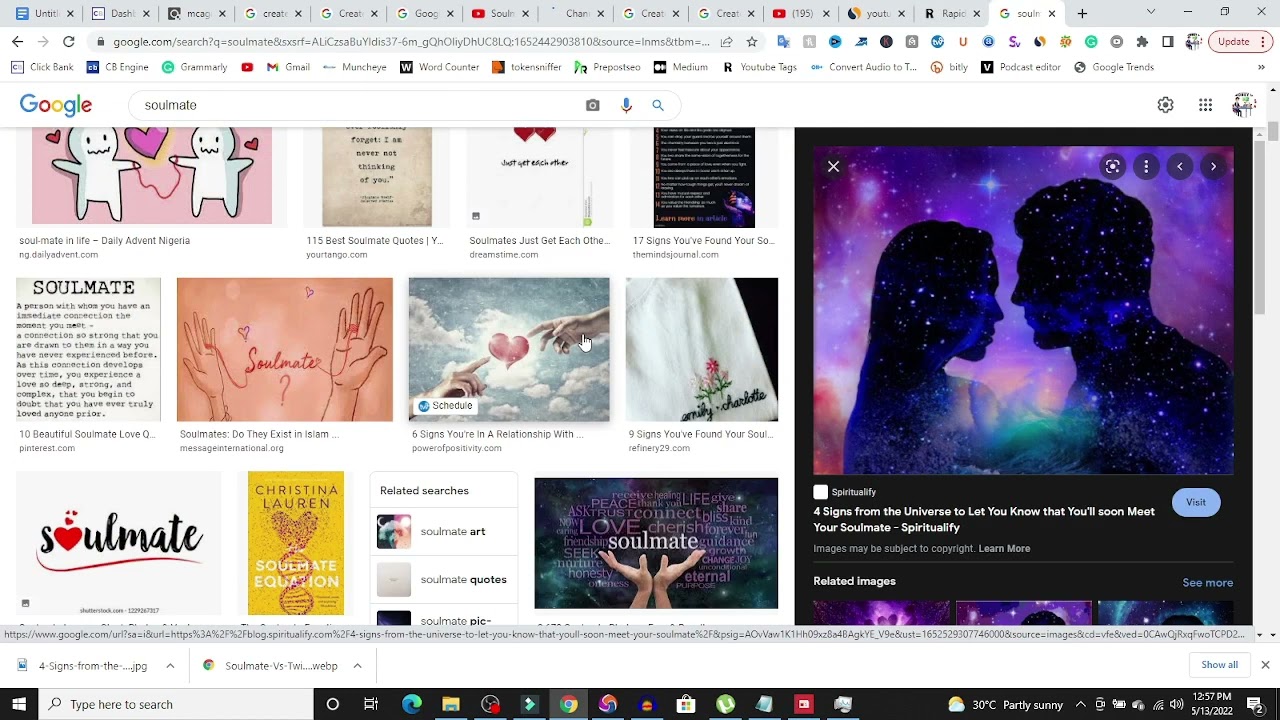The height and width of the screenshot is (720, 1280).
Task: Open options for Soulmate-Vs-Twi webp download
Action: 357,665
